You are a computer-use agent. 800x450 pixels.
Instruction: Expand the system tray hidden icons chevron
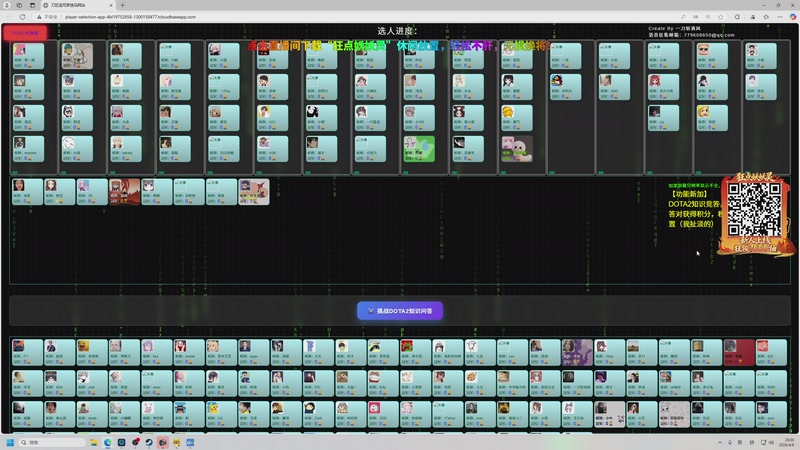720,442
